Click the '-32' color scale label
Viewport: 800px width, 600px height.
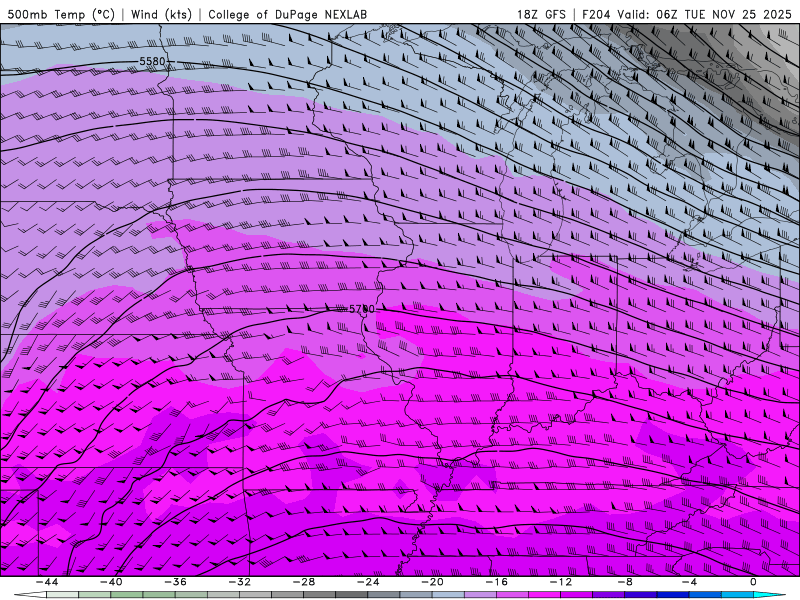240,582
